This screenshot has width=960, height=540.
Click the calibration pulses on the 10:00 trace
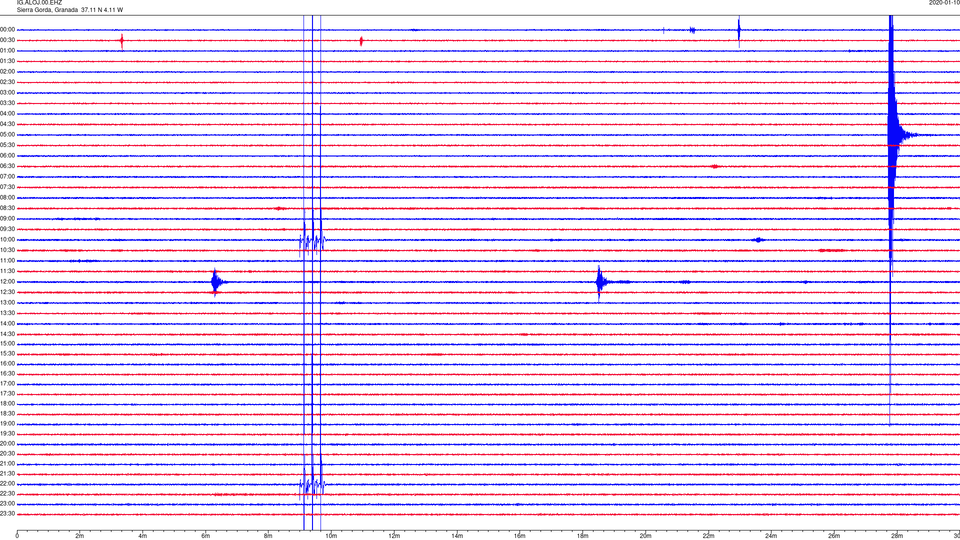point(312,241)
